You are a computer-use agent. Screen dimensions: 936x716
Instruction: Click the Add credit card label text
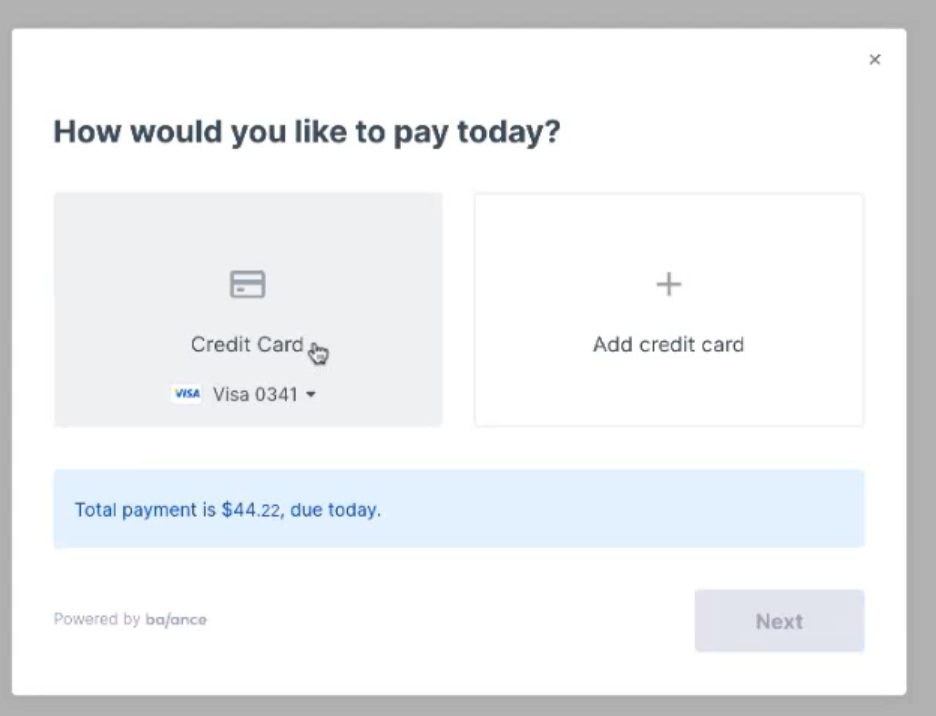click(x=669, y=345)
